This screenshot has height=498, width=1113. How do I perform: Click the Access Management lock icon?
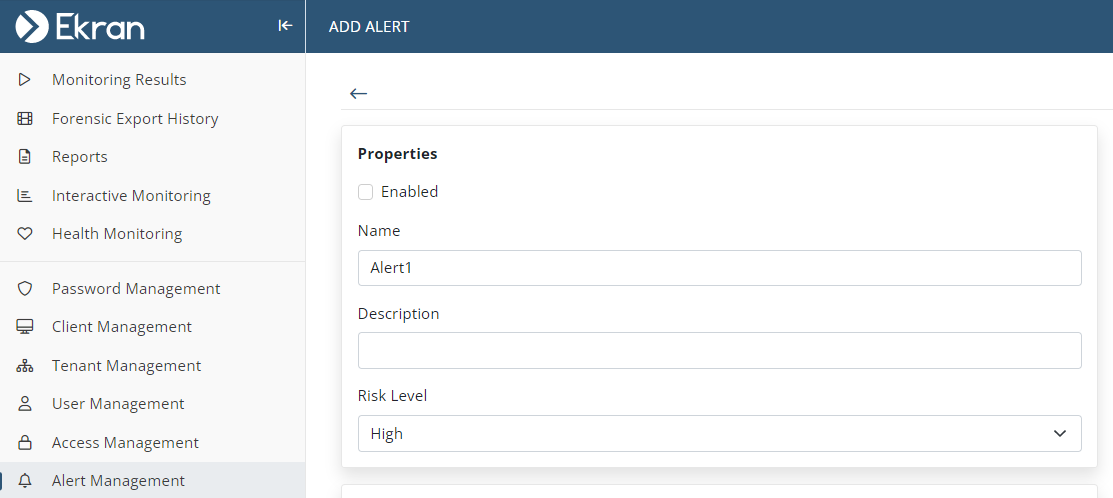(x=25, y=443)
